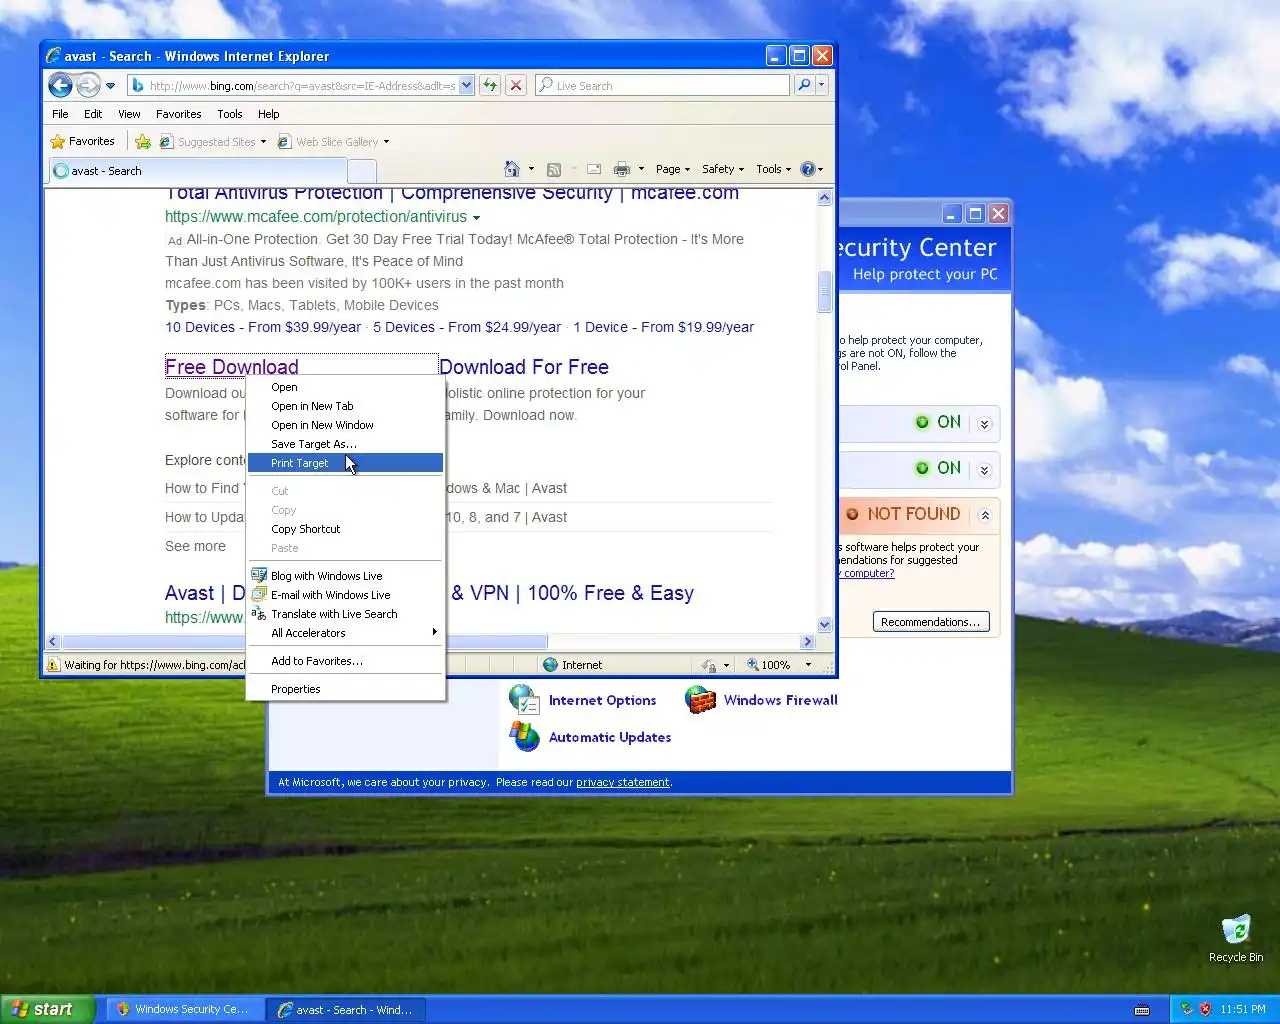Image resolution: width=1280 pixels, height=1024 pixels.
Task: Click the network connection tray icon
Action: (x=1187, y=1009)
